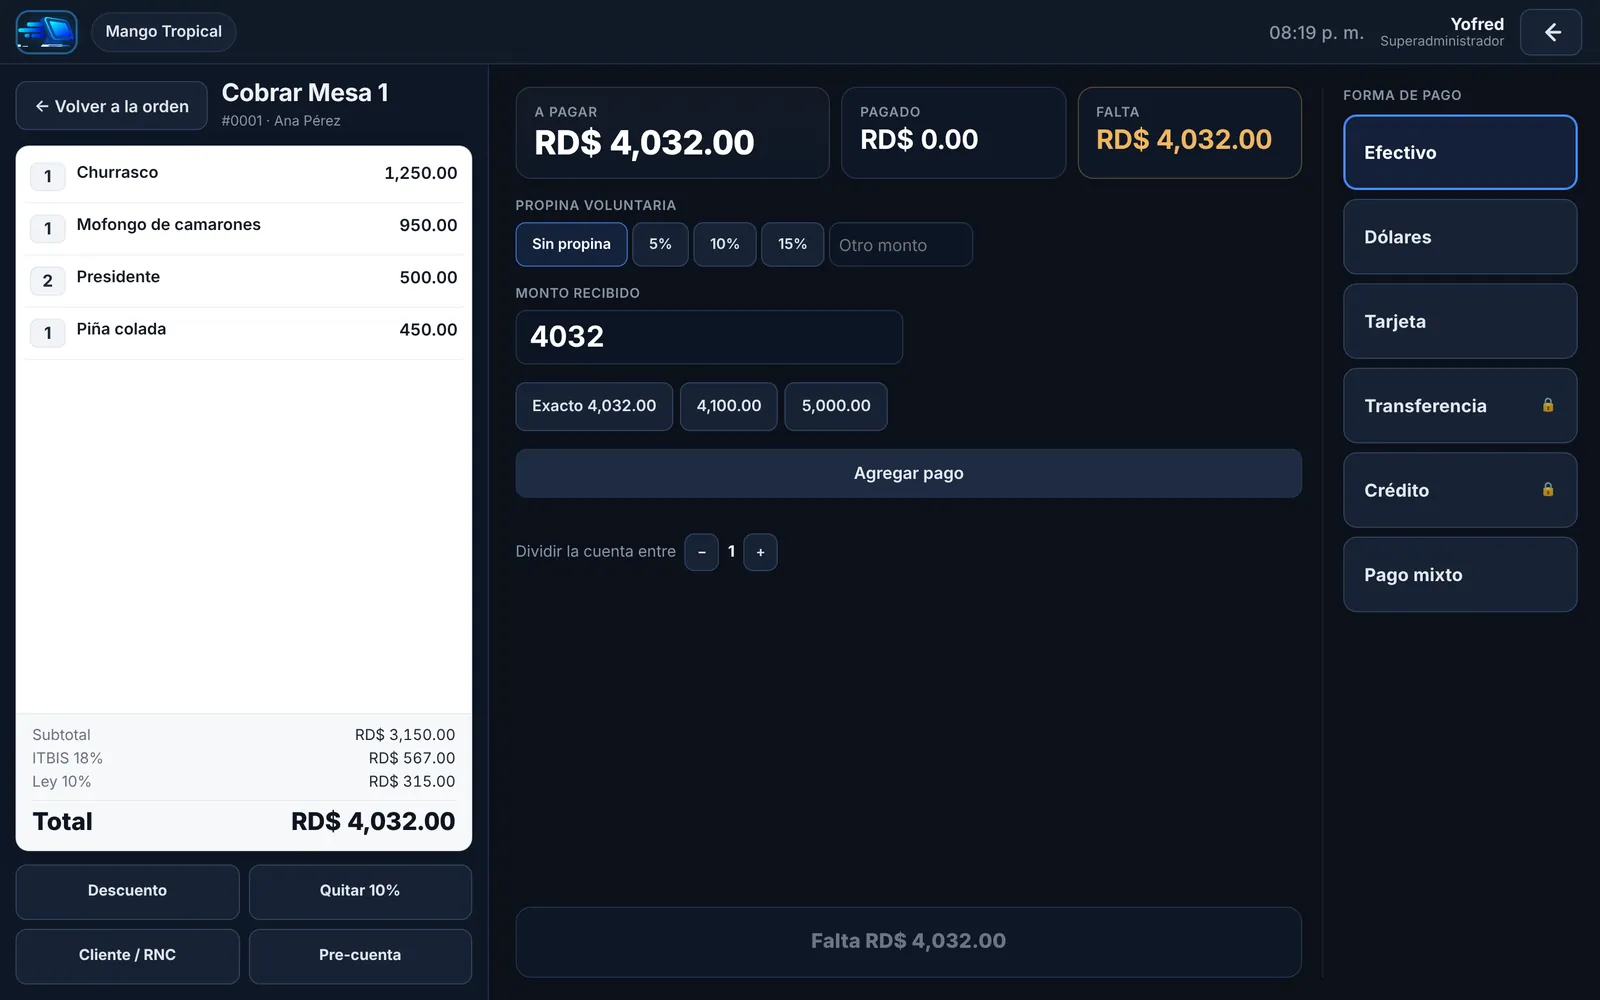Focus the Monto recibido input field
The image size is (1600, 1000).
click(709, 337)
